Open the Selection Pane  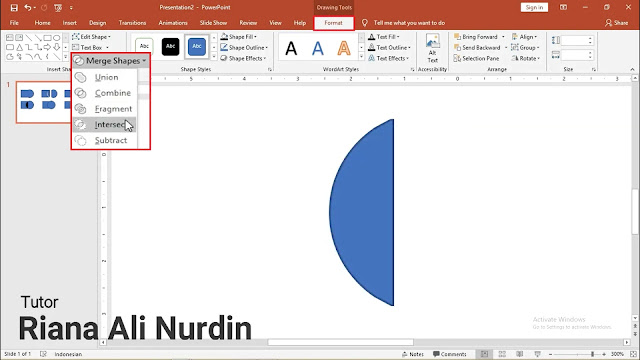pyautogui.click(x=476, y=58)
